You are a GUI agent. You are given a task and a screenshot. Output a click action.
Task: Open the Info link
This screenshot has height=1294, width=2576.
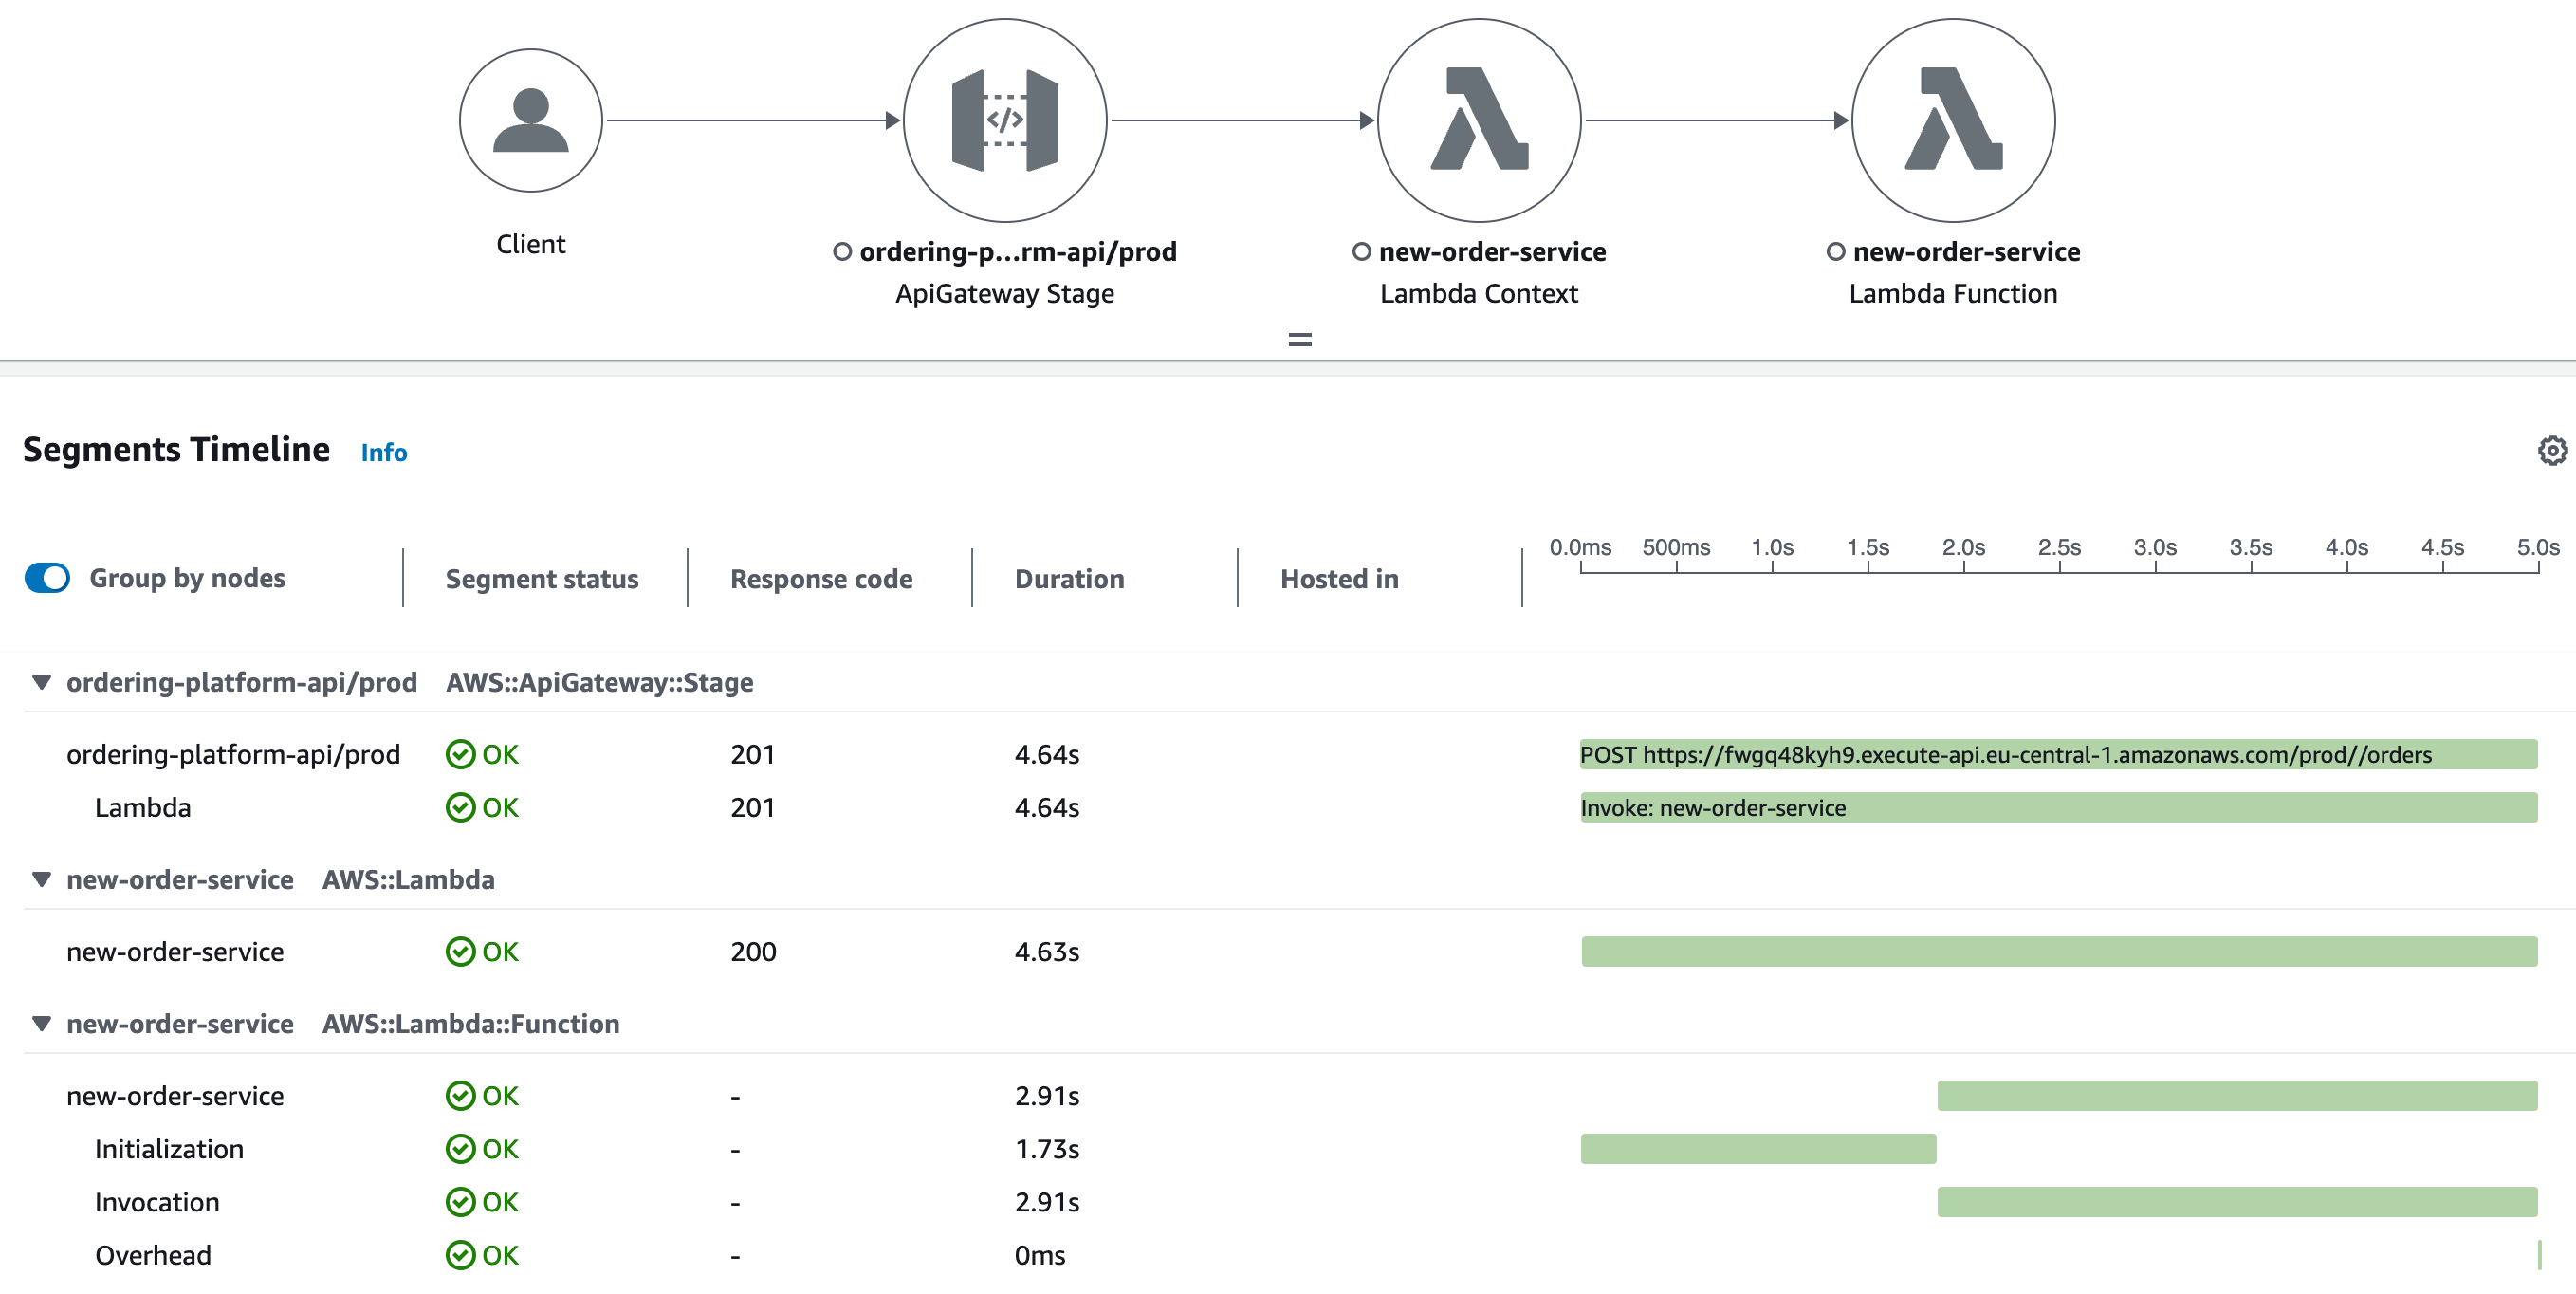(383, 452)
